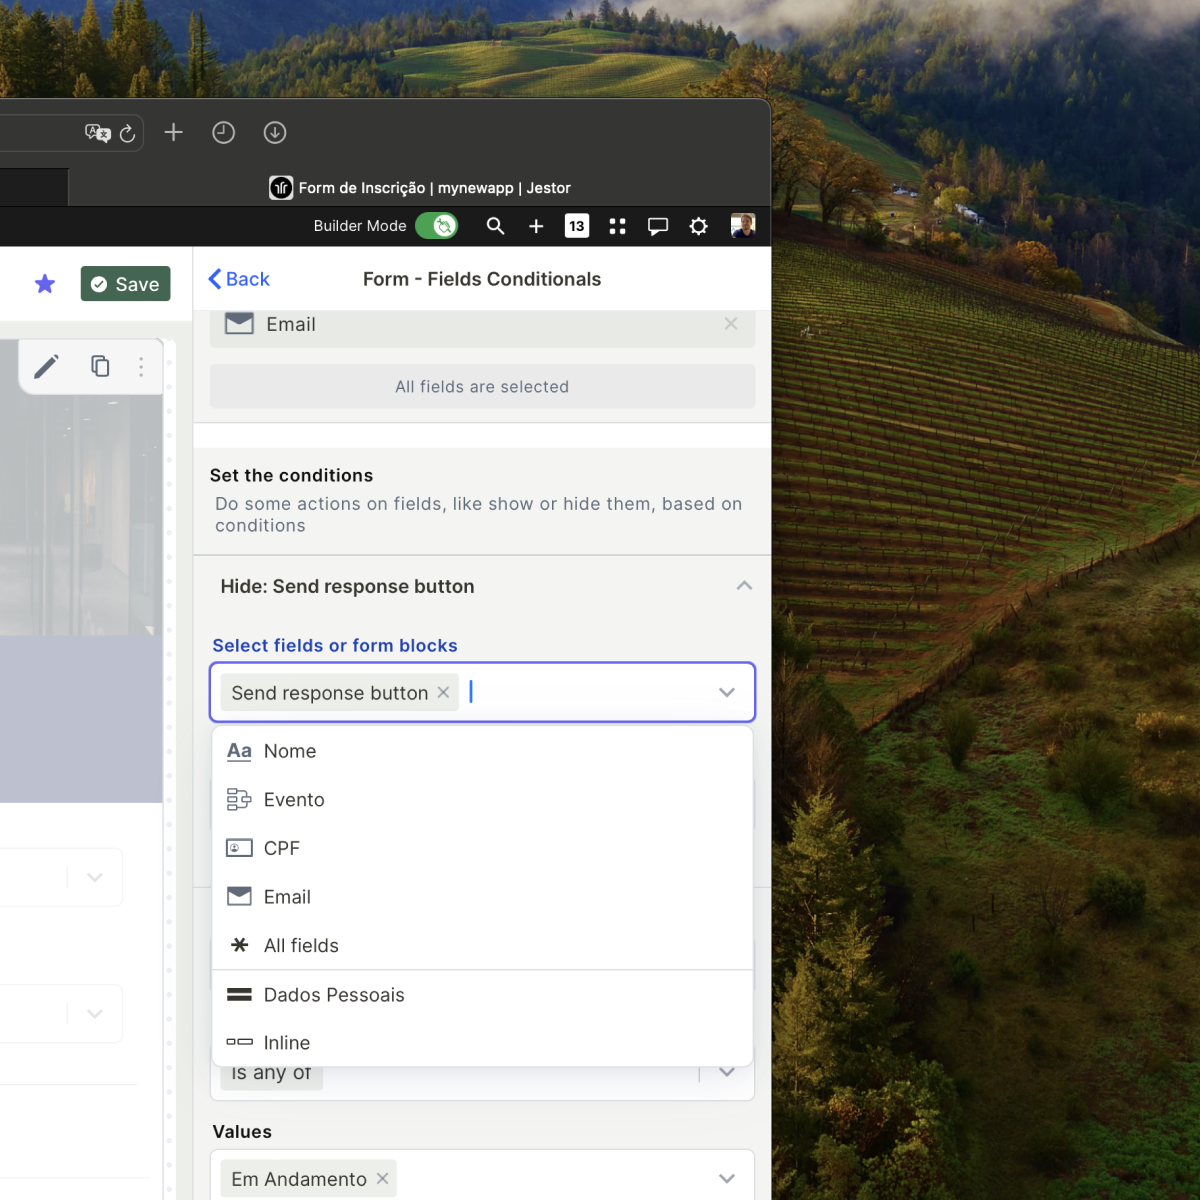Open the lower faded dropdown in left pane
This screenshot has height=1200, width=1200.
click(x=94, y=1013)
